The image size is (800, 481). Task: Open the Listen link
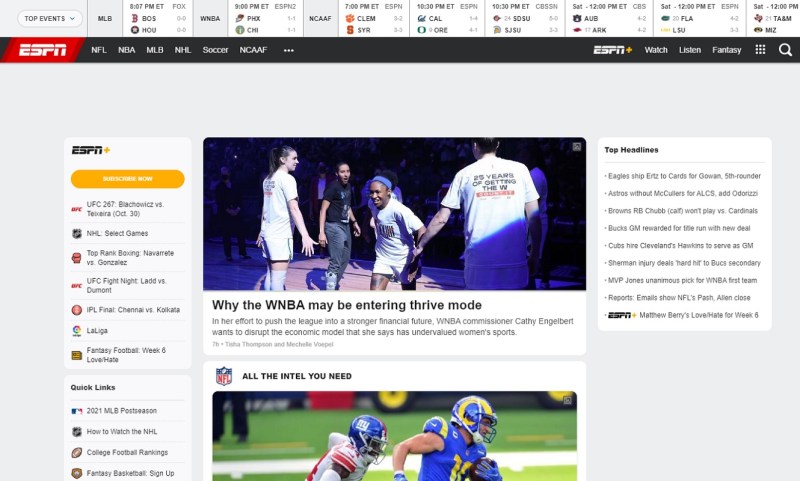pos(690,50)
